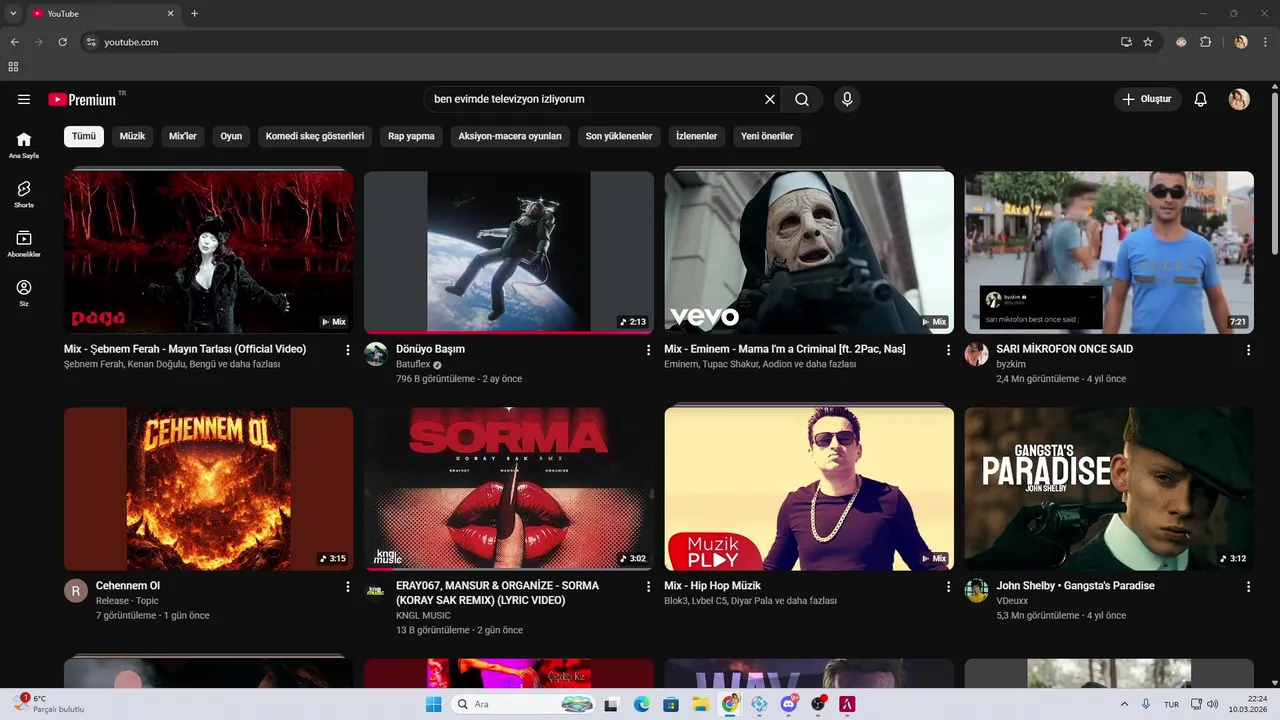Screen dimensions: 1280x720
Task: Select the Tümü filter chip
Action: [84, 136]
